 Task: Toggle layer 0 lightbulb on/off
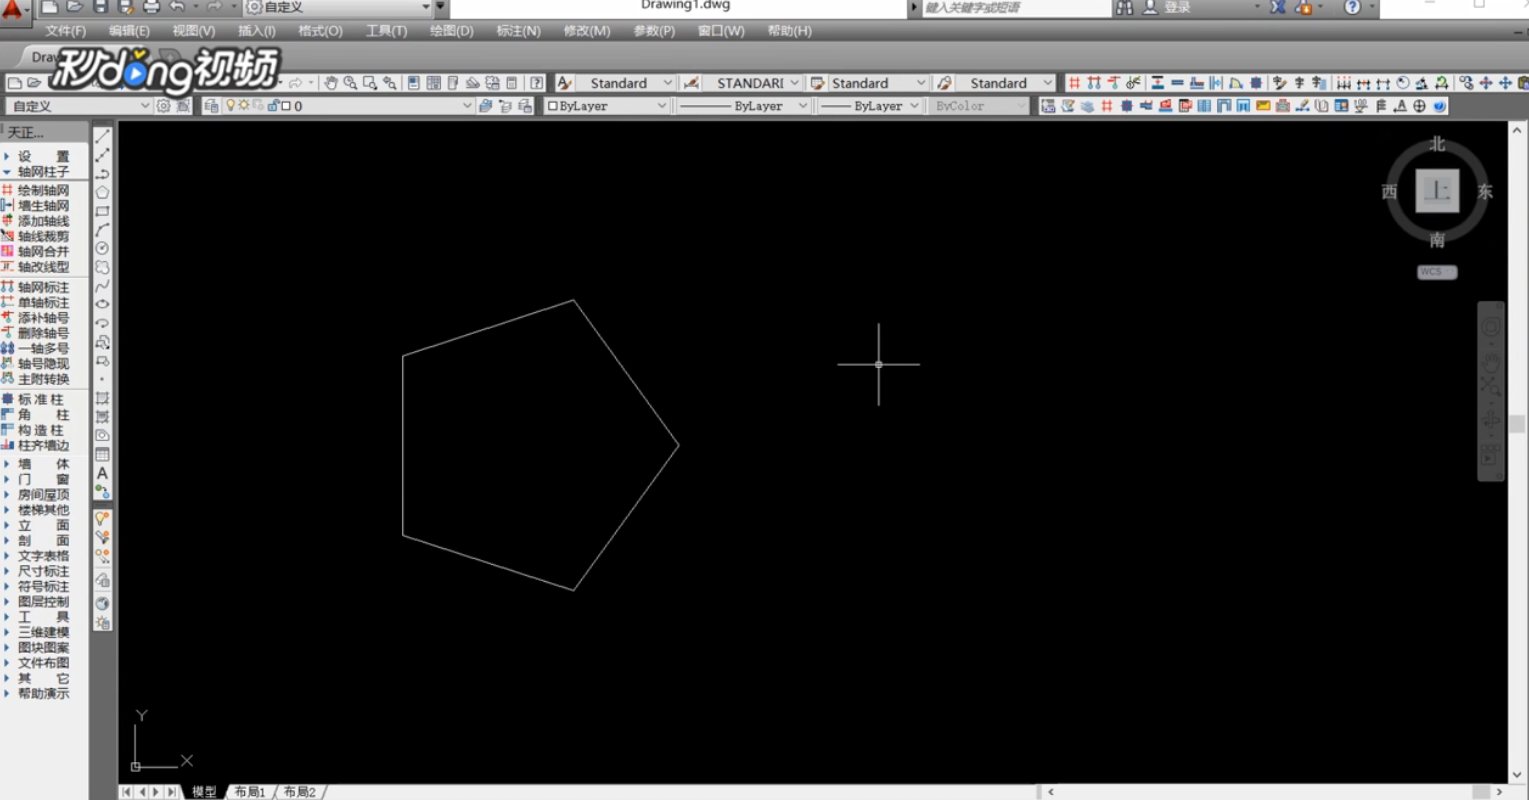pyautogui.click(x=231, y=105)
